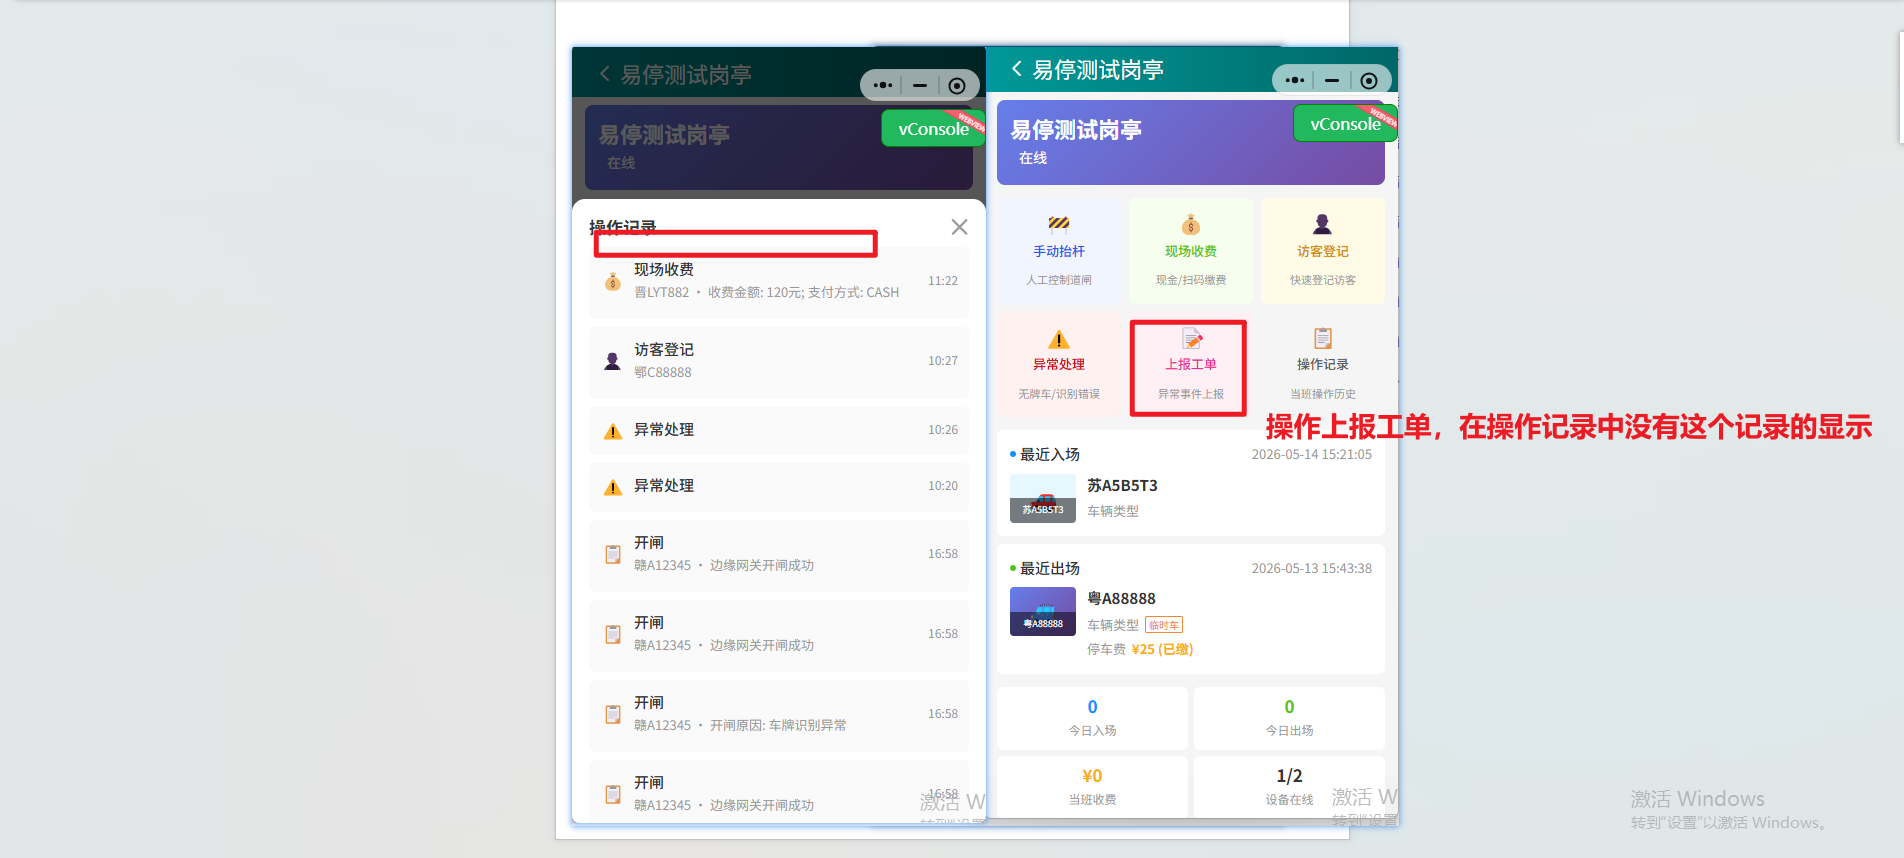Click the plate number 苏A5B5T3
The image size is (1904, 858).
1122,485
